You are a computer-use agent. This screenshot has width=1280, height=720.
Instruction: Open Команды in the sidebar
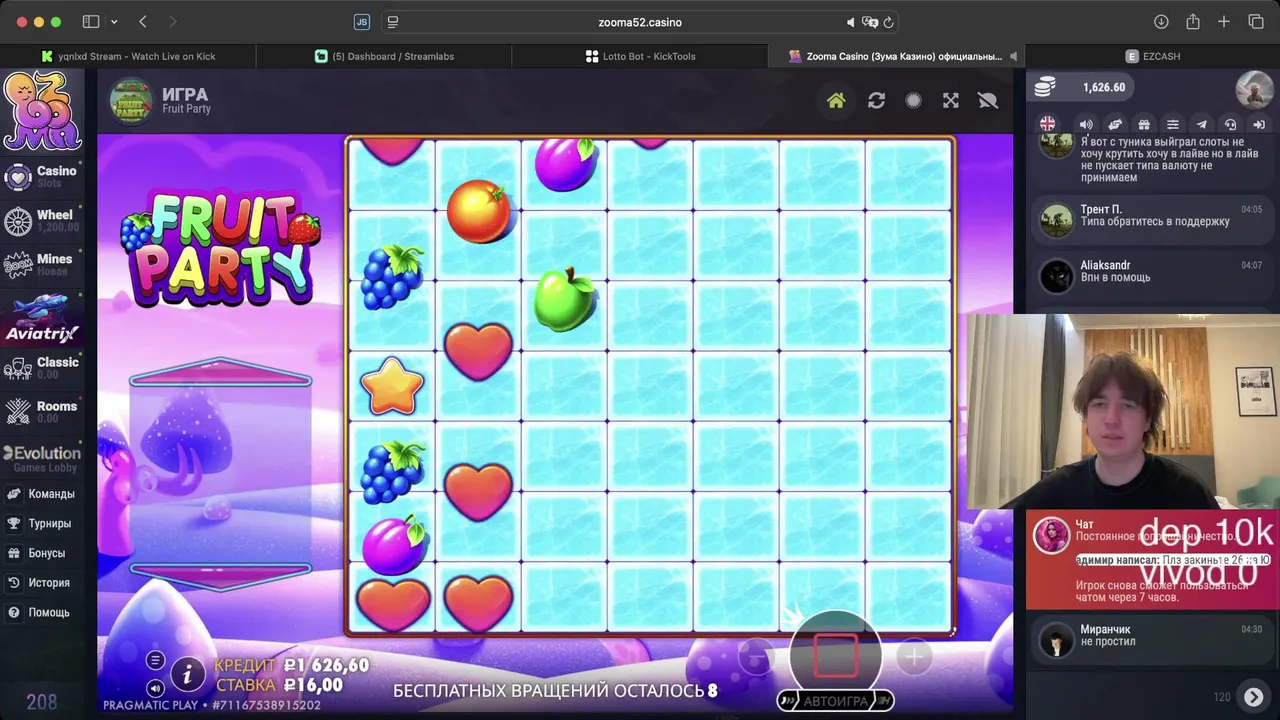point(42,494)
